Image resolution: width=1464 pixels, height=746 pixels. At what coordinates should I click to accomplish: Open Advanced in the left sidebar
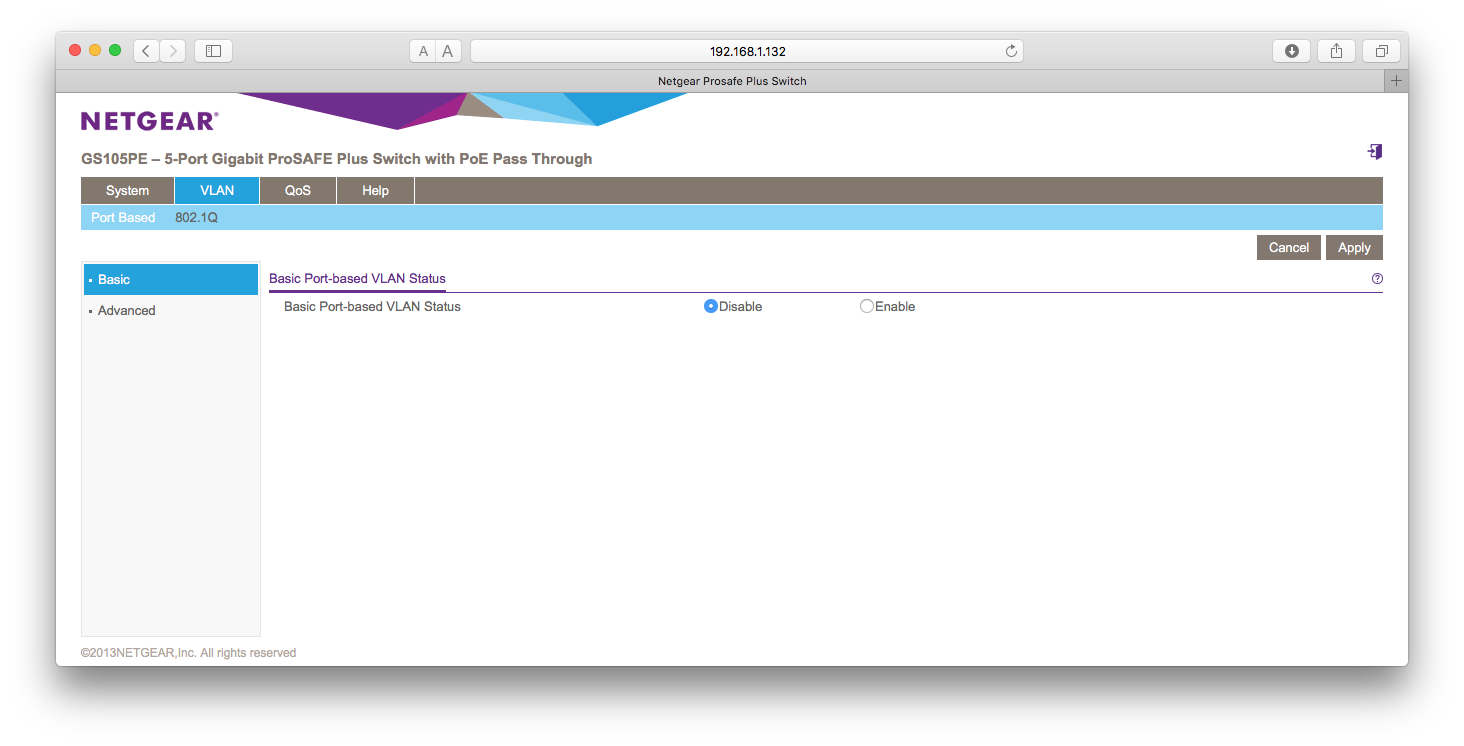tap(126, 311)
